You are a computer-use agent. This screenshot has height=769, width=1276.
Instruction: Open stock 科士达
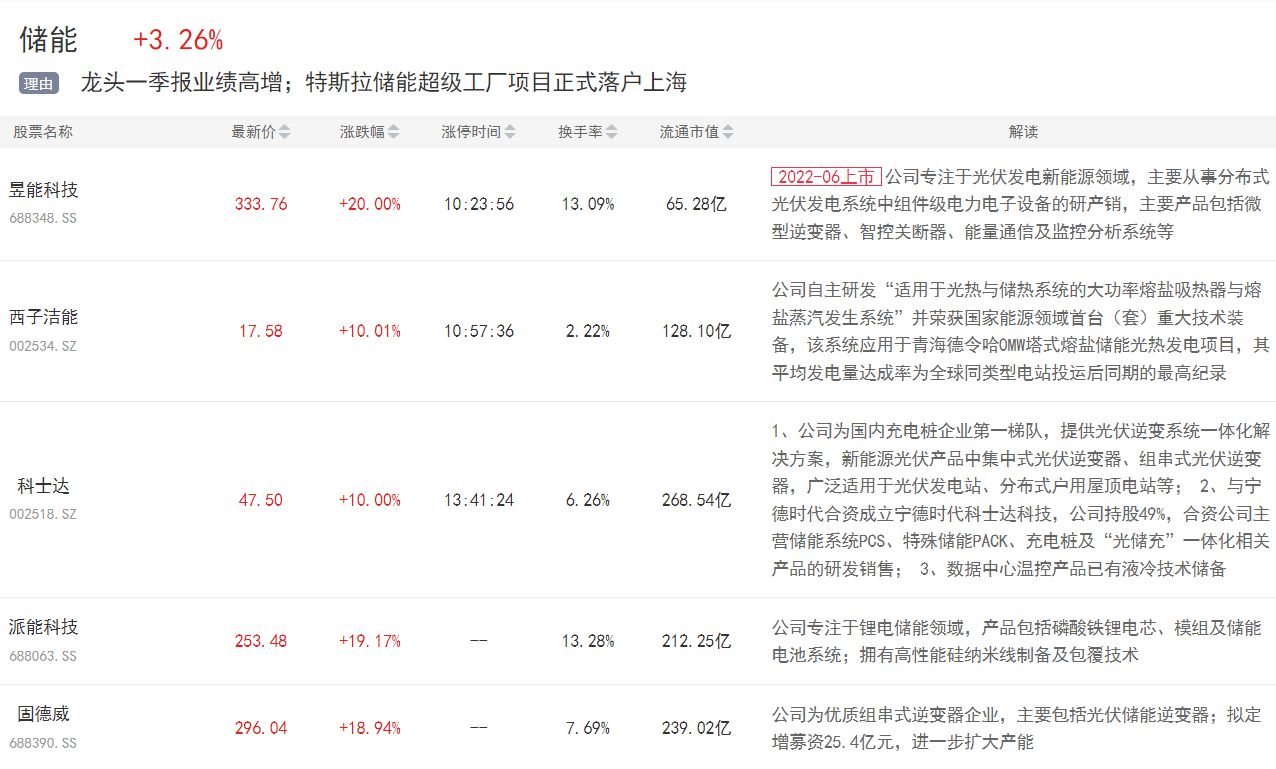coord(44,486)
